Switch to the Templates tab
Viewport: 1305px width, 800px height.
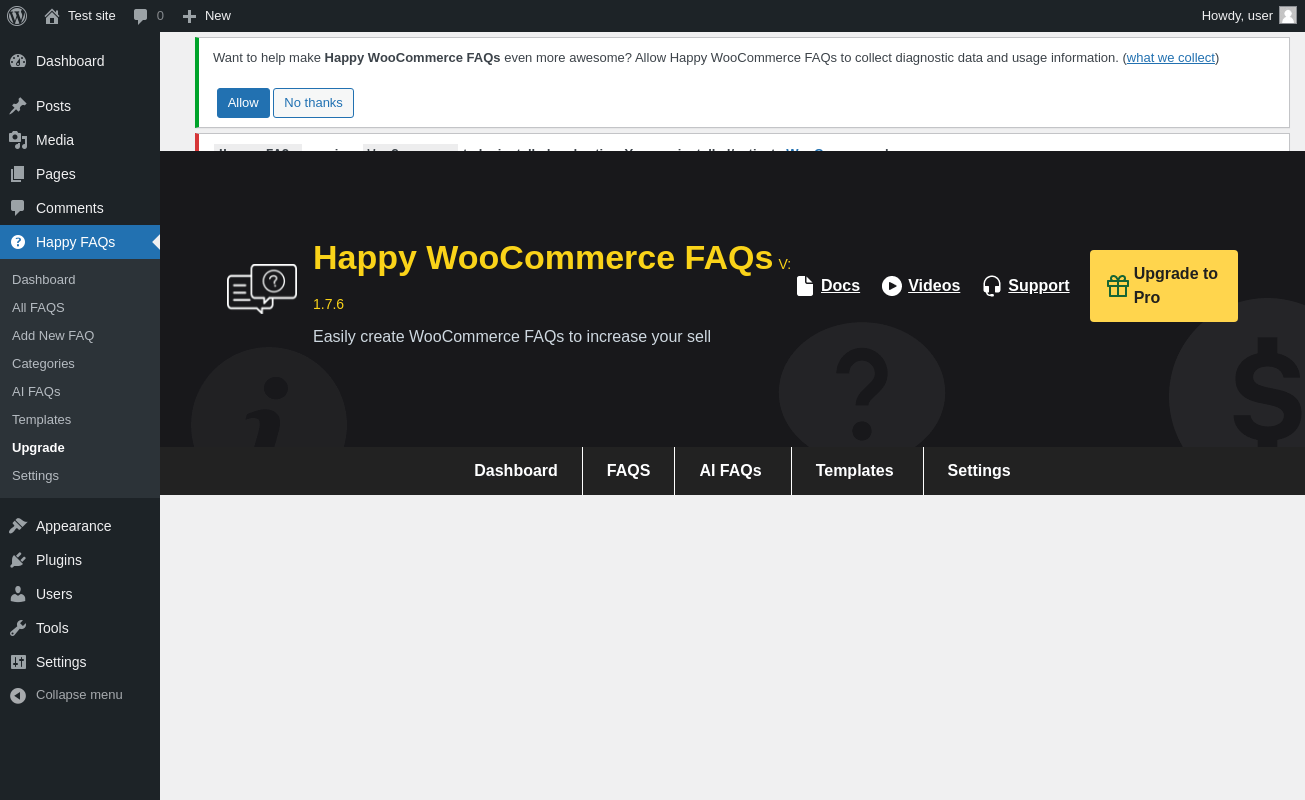[855, 471]
